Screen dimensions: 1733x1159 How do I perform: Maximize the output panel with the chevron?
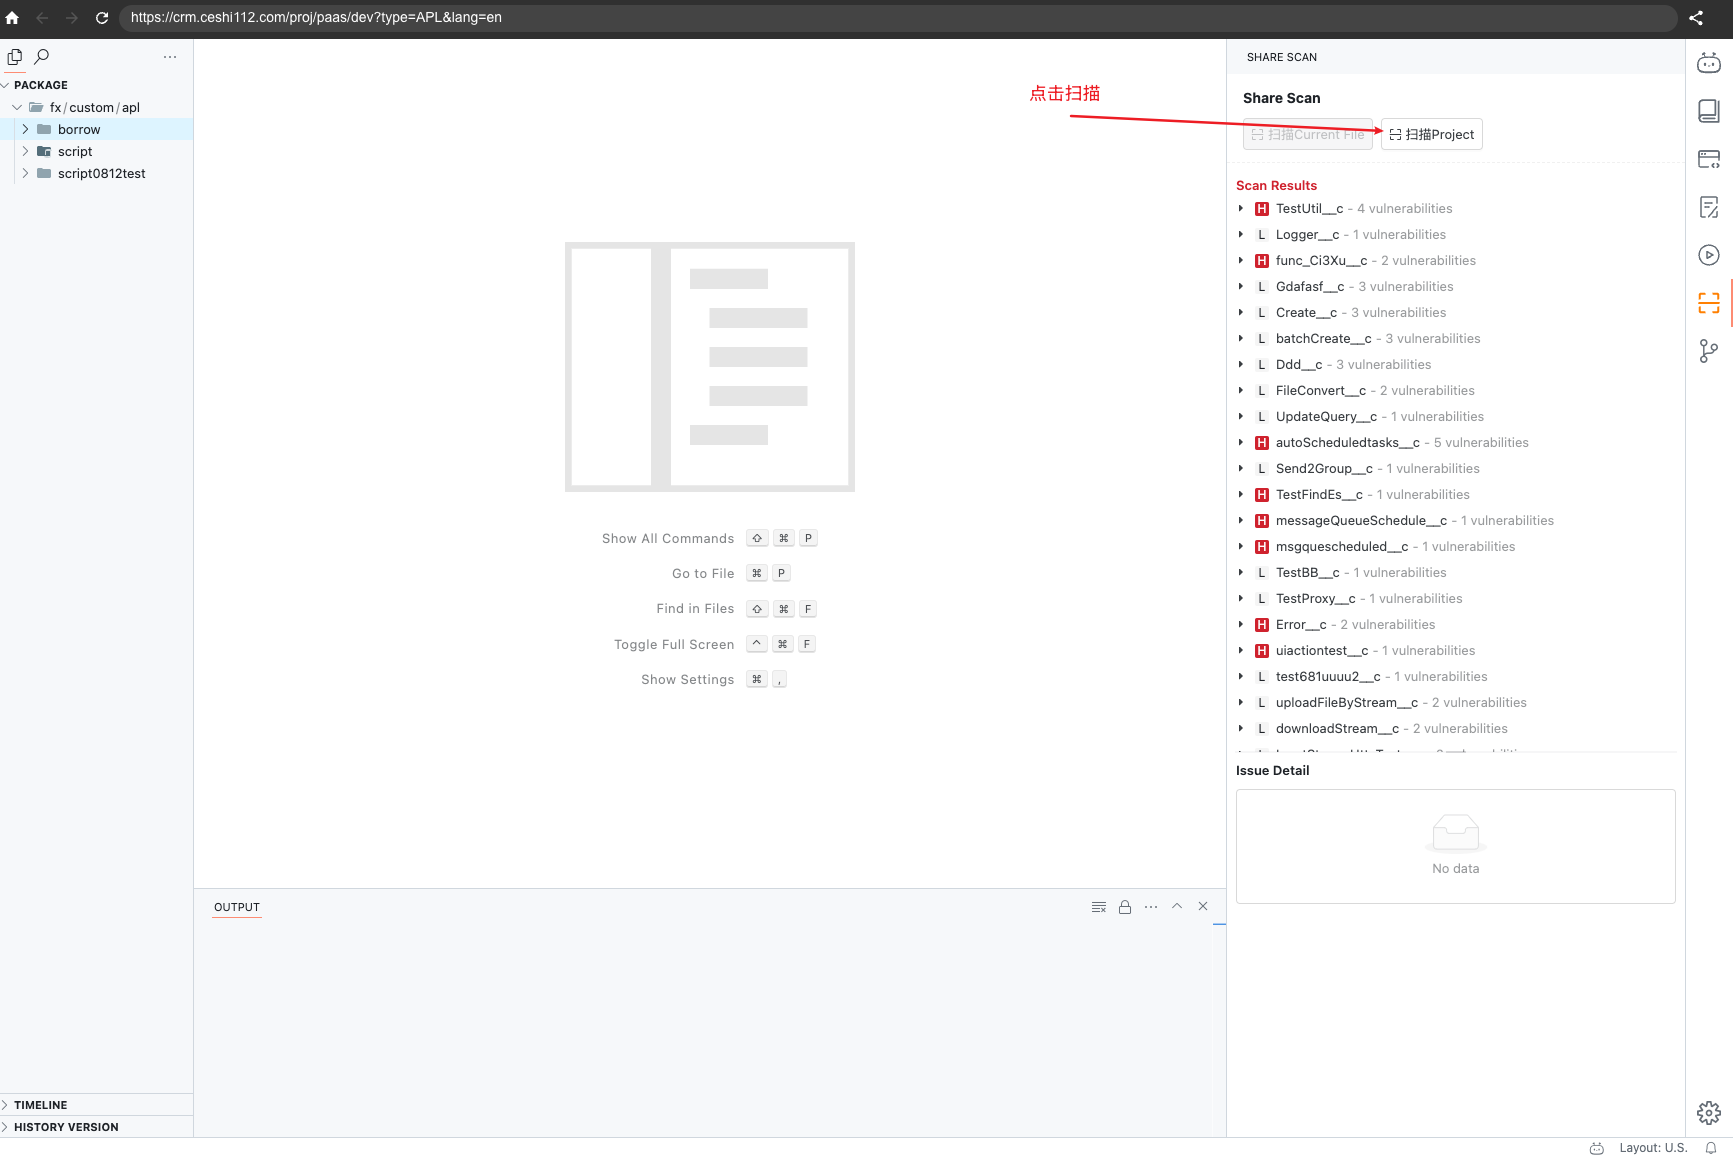coord(1177,907)
